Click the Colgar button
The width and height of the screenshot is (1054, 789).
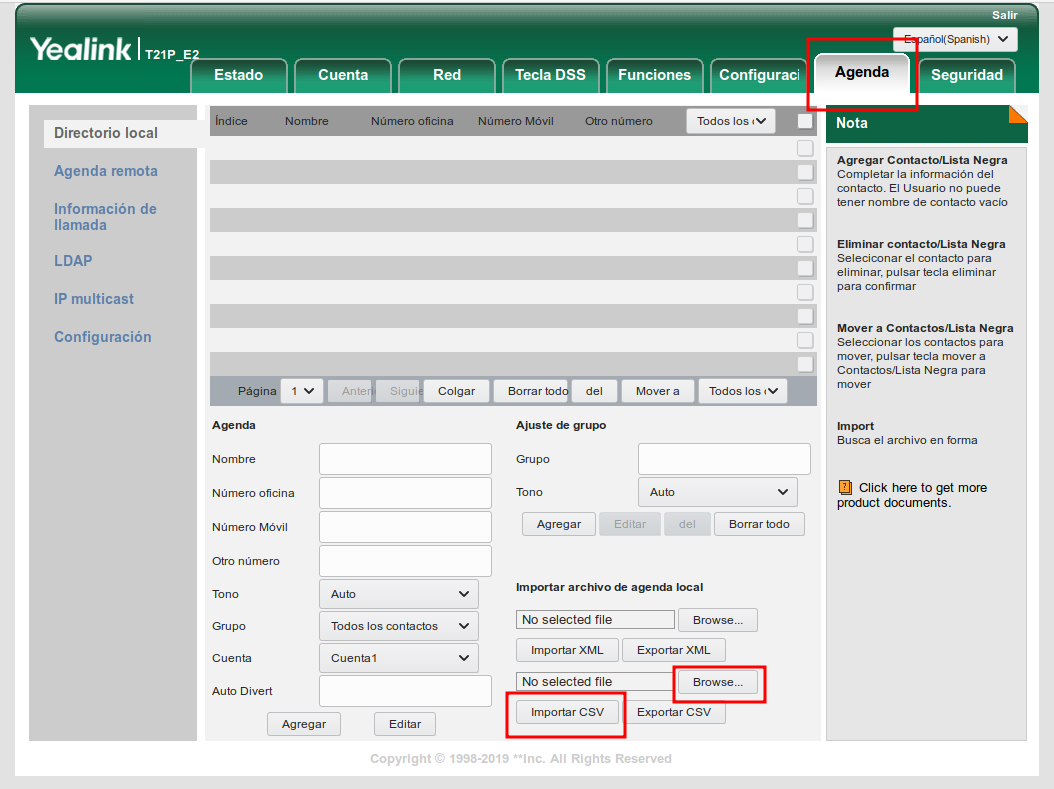coord(456,391)
